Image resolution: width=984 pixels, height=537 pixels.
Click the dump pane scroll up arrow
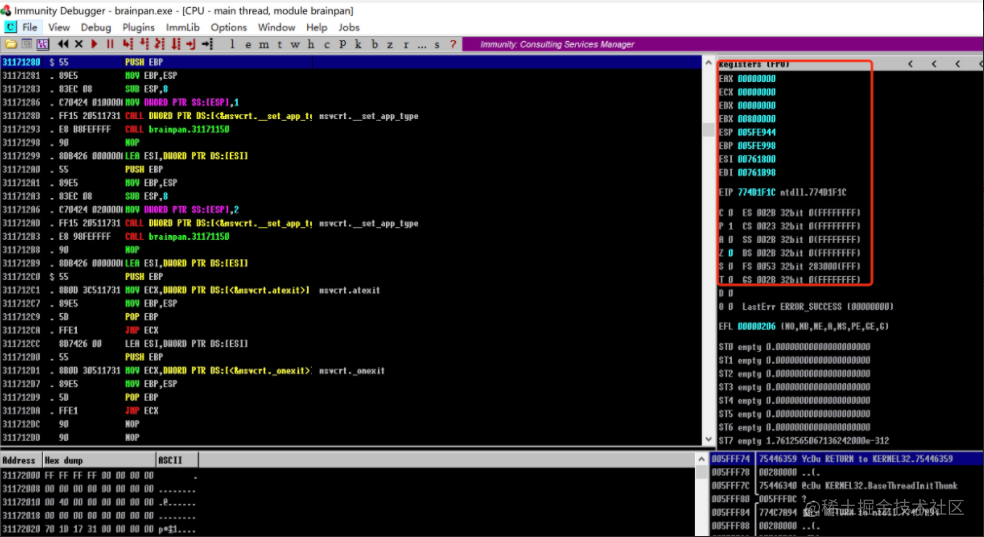[701, 460]
